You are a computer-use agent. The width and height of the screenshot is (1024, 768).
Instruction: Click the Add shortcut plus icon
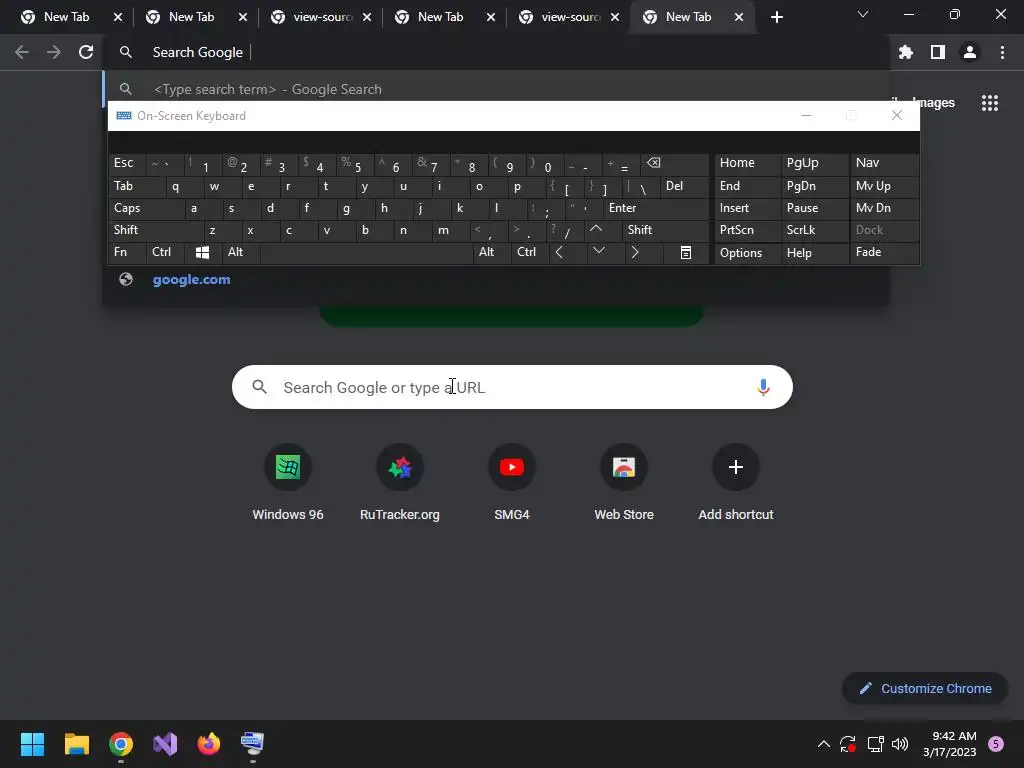[x=735, y=467]
